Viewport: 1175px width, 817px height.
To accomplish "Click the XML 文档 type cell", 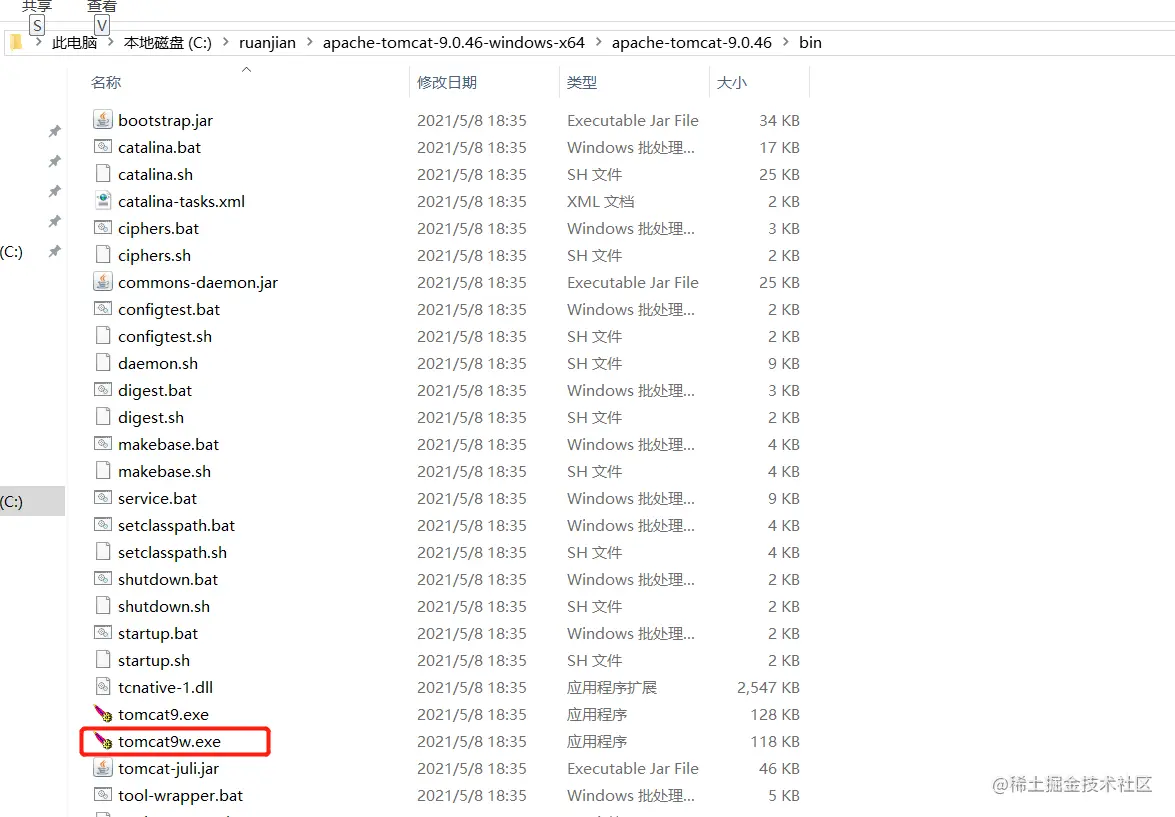I will coord(600,202).
